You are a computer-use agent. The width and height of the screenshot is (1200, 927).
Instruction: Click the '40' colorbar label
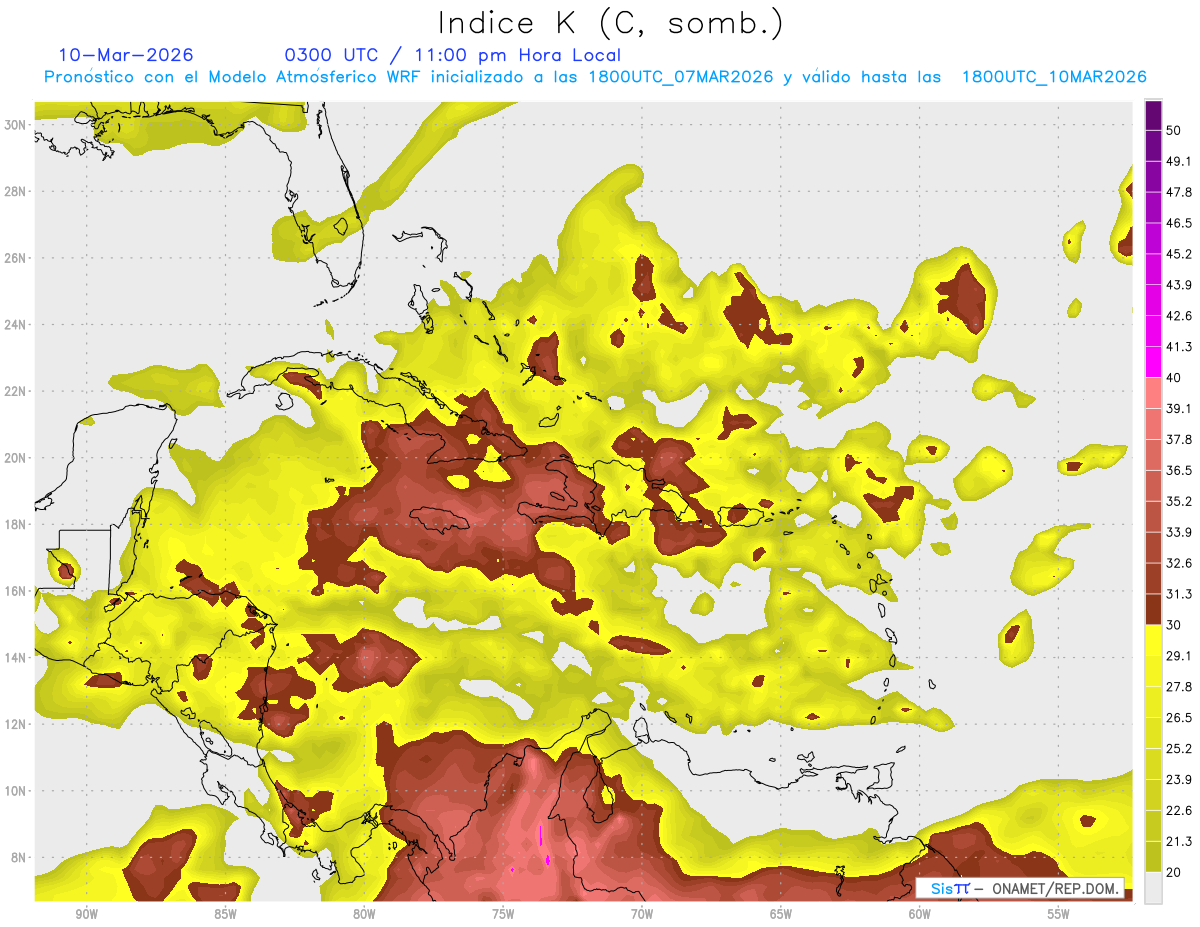[1175, 378]
